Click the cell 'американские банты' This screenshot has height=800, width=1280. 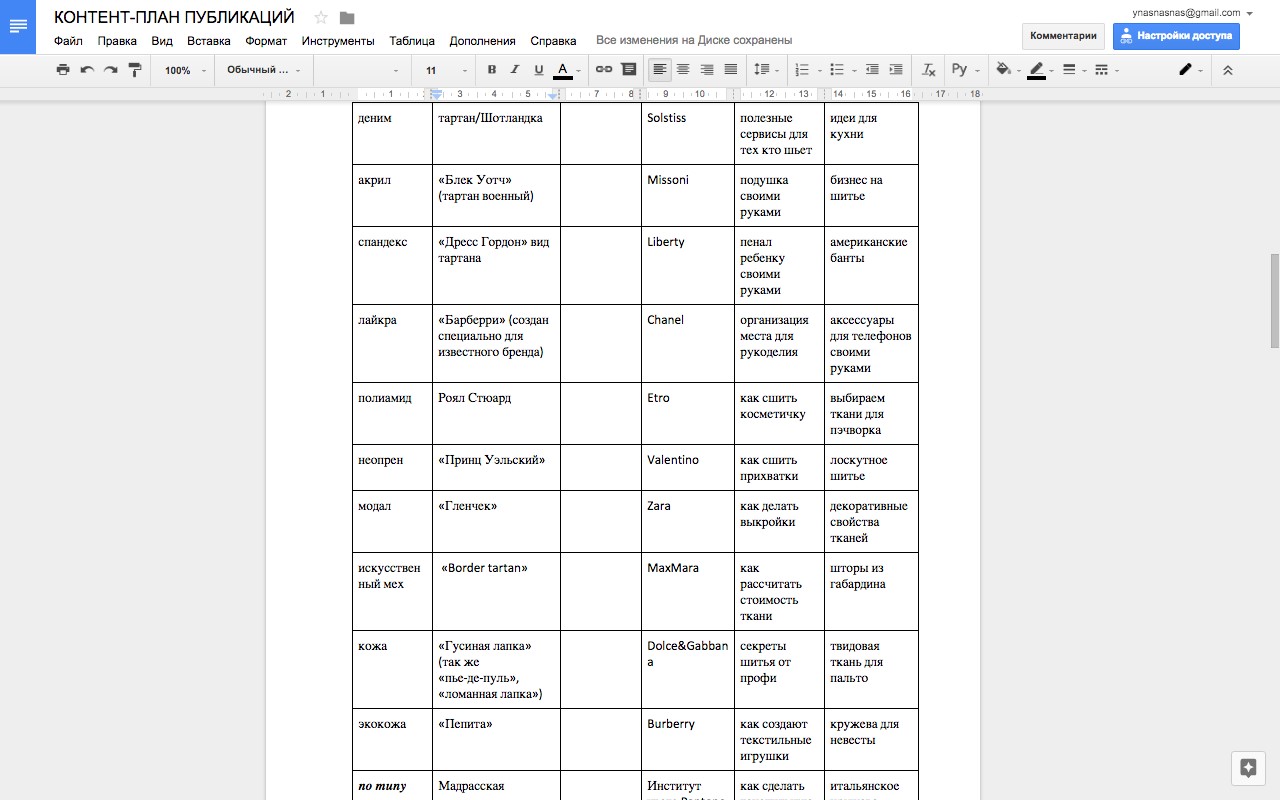tap(871, 266)
